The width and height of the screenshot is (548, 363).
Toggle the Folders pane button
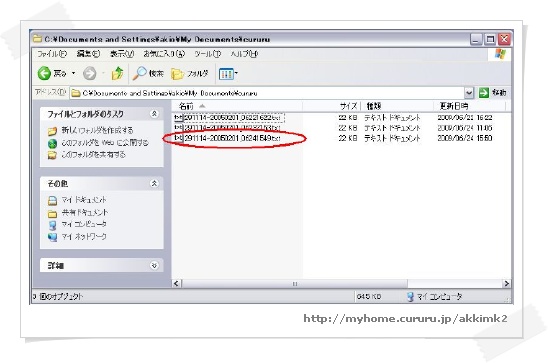click(x=190, y=73)
